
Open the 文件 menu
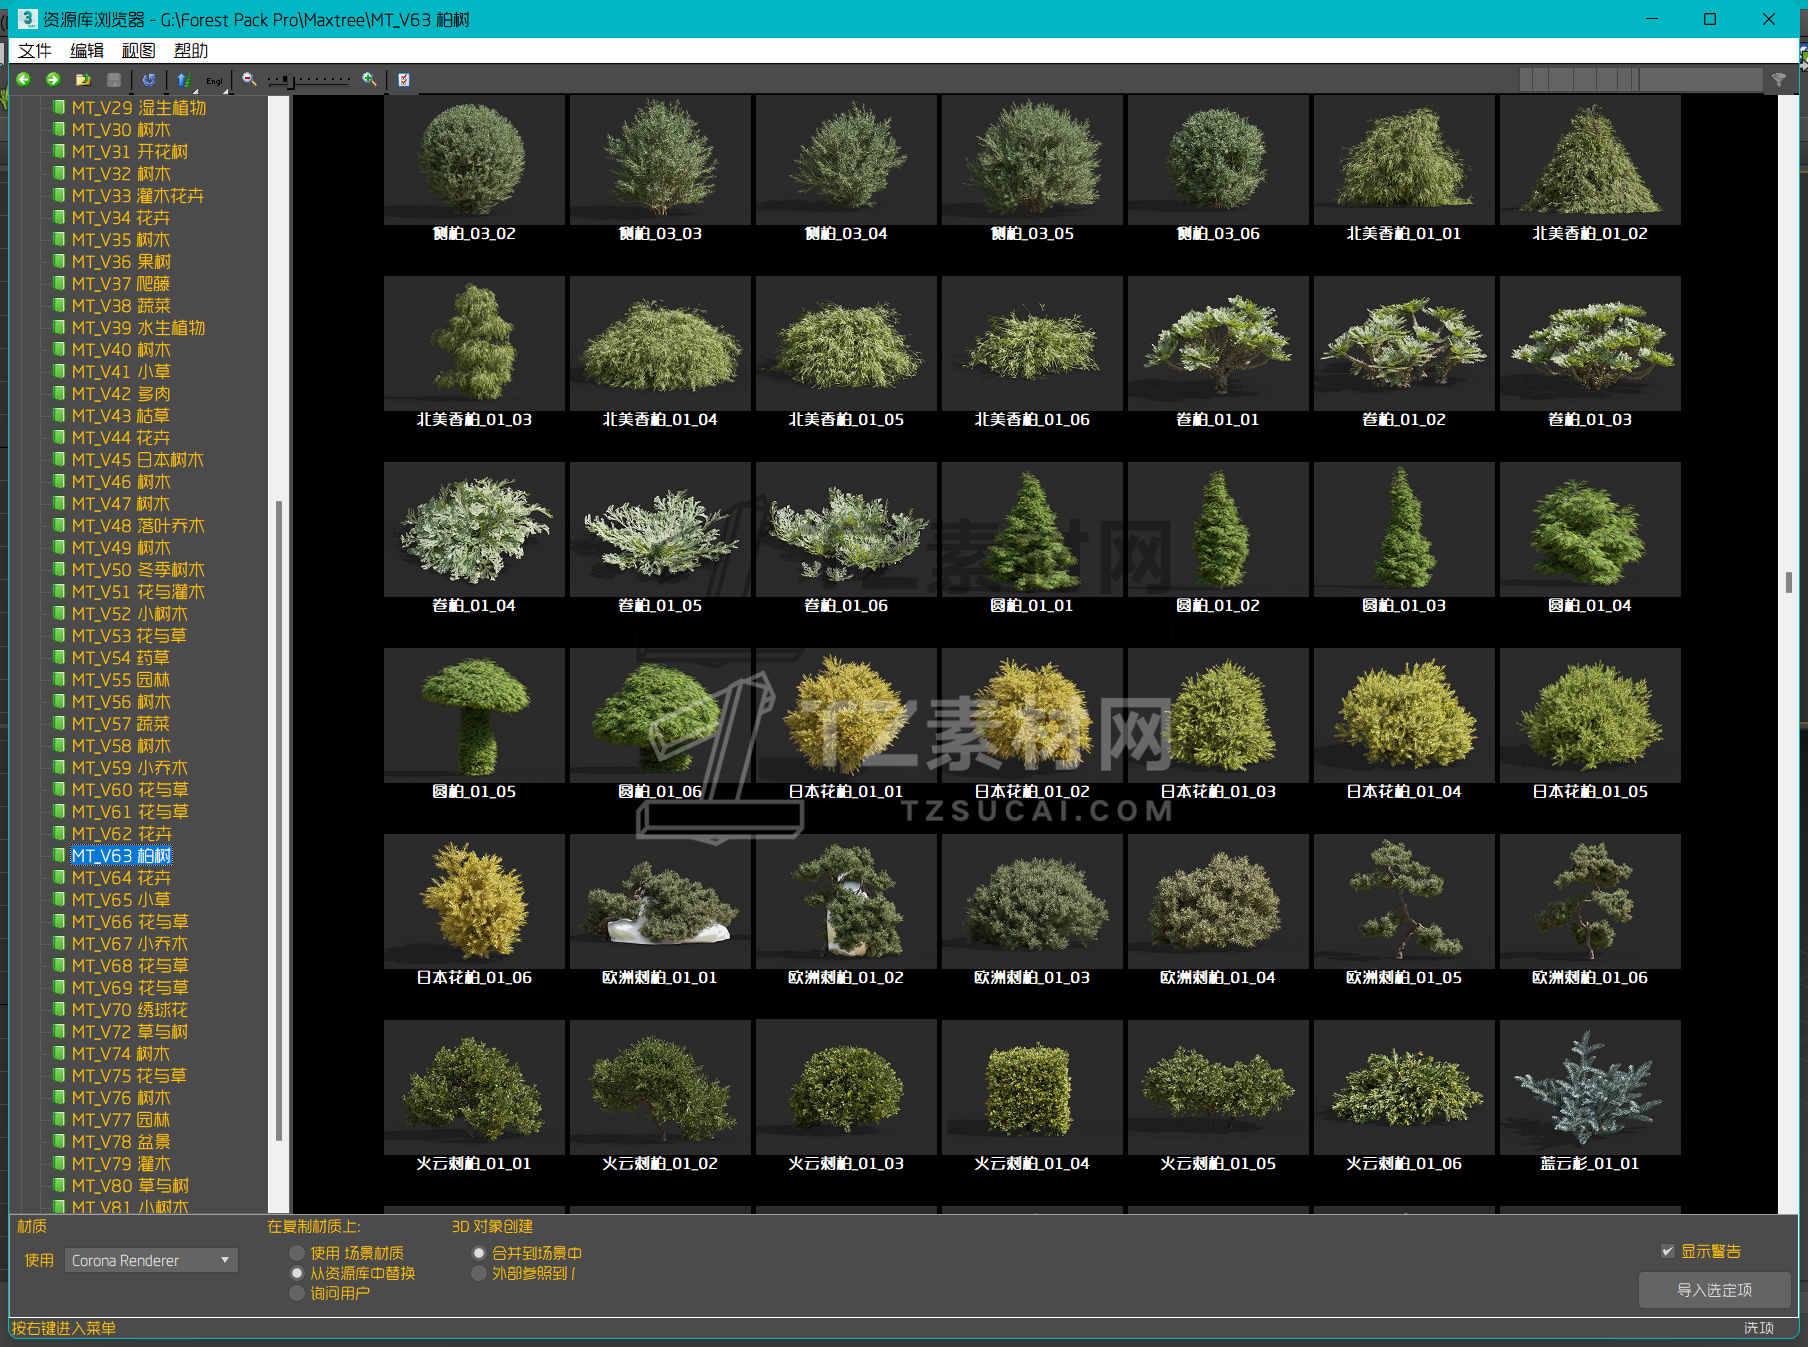tap(35, 51)
